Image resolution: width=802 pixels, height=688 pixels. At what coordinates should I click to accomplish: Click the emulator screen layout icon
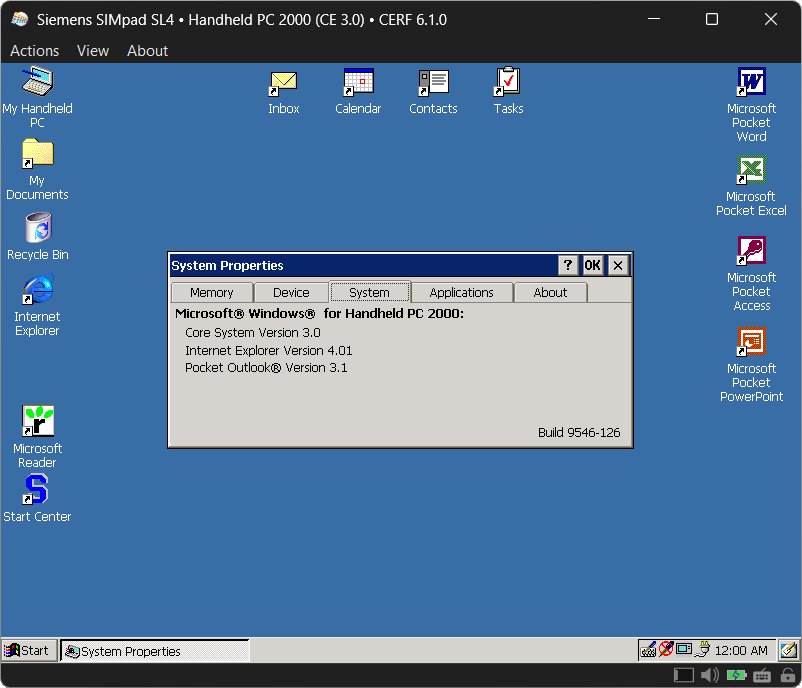(683, 675)
